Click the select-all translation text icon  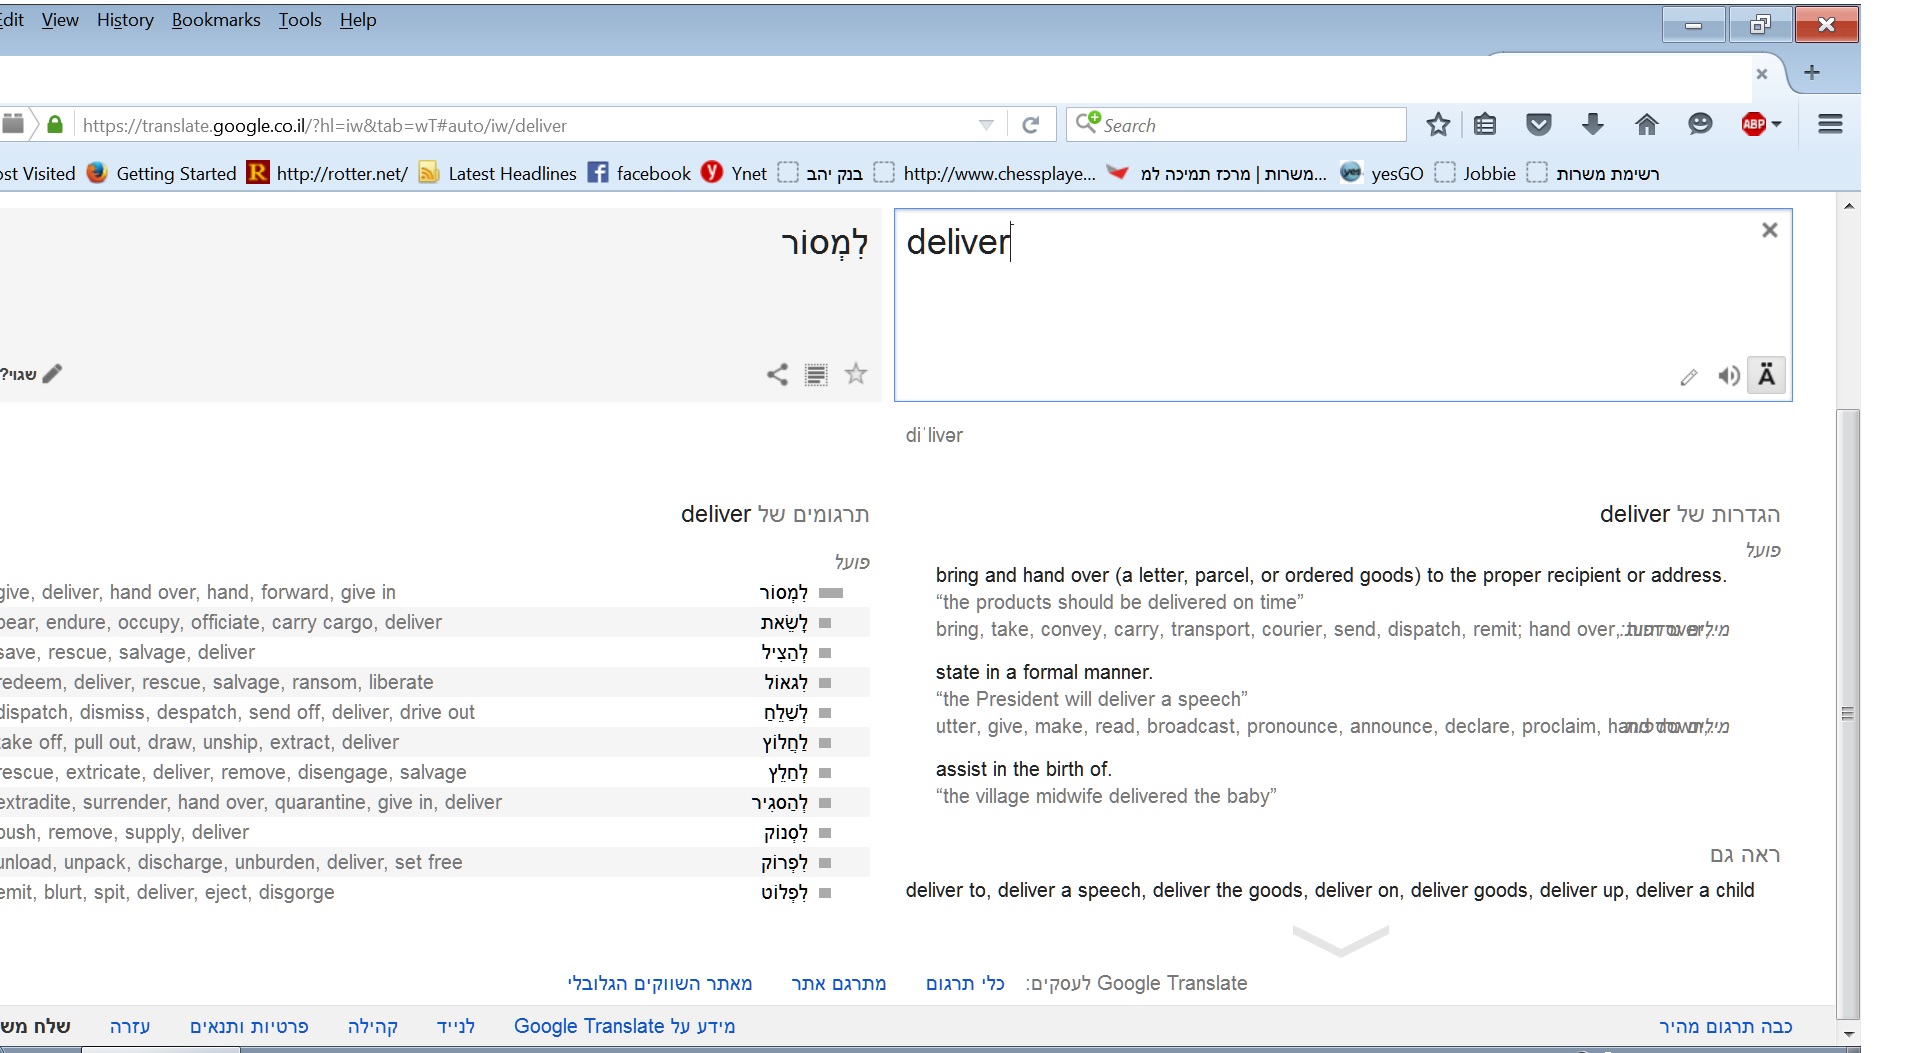(816, 374)
